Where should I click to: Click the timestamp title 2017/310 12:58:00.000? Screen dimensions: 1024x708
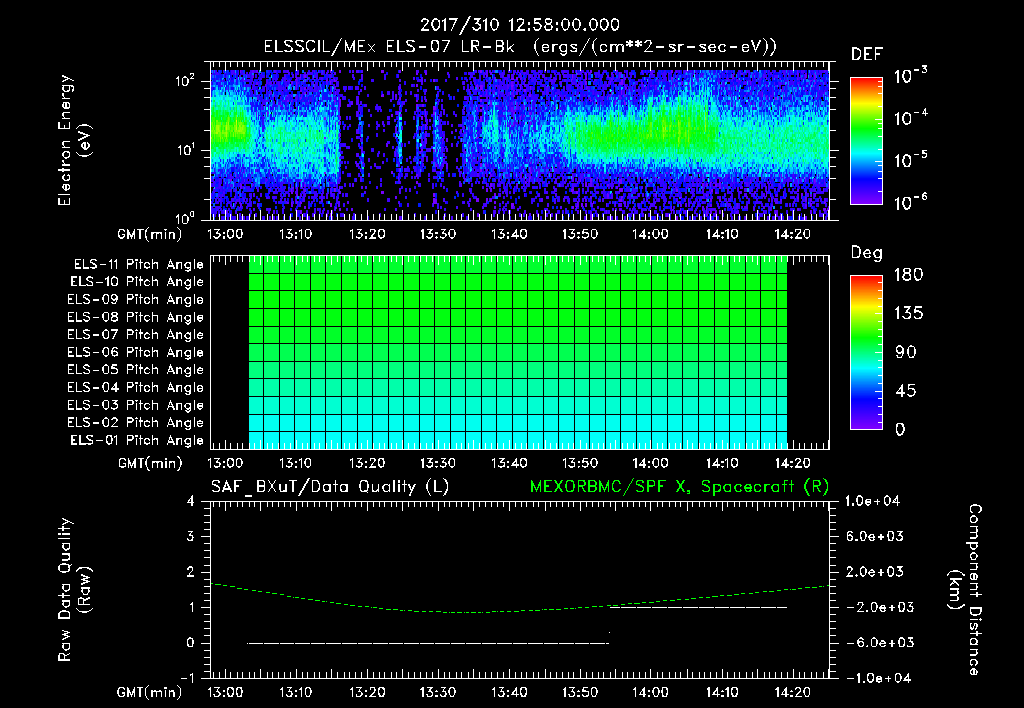[x=519, y=25]
